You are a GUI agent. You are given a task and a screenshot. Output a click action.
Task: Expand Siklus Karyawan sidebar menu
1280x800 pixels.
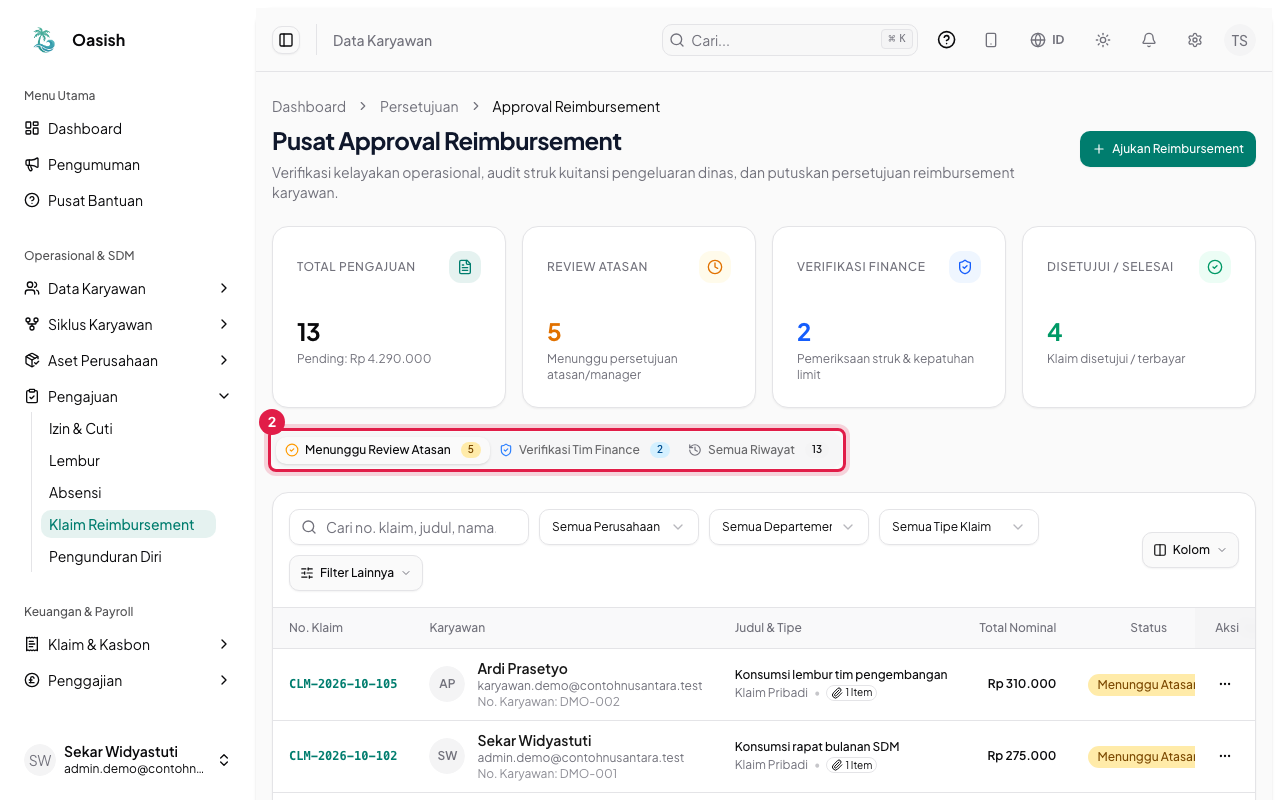[x=127, y=325]
